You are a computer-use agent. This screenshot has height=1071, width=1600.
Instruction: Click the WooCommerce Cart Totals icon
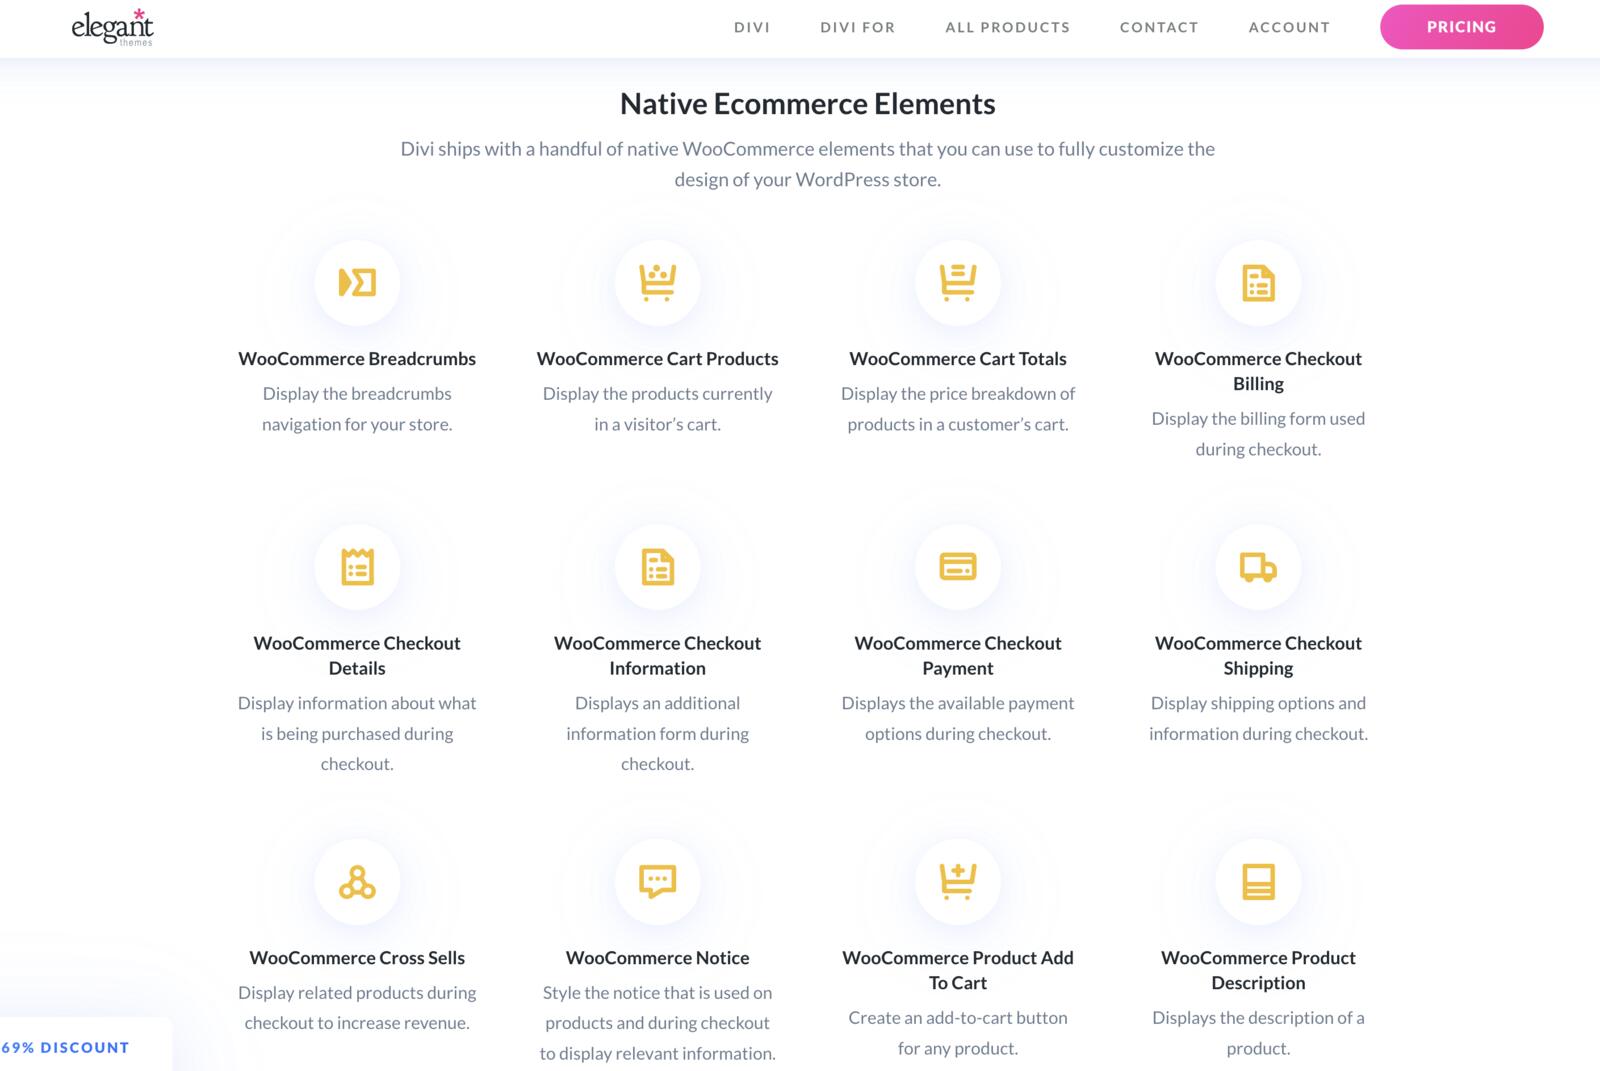958,282
